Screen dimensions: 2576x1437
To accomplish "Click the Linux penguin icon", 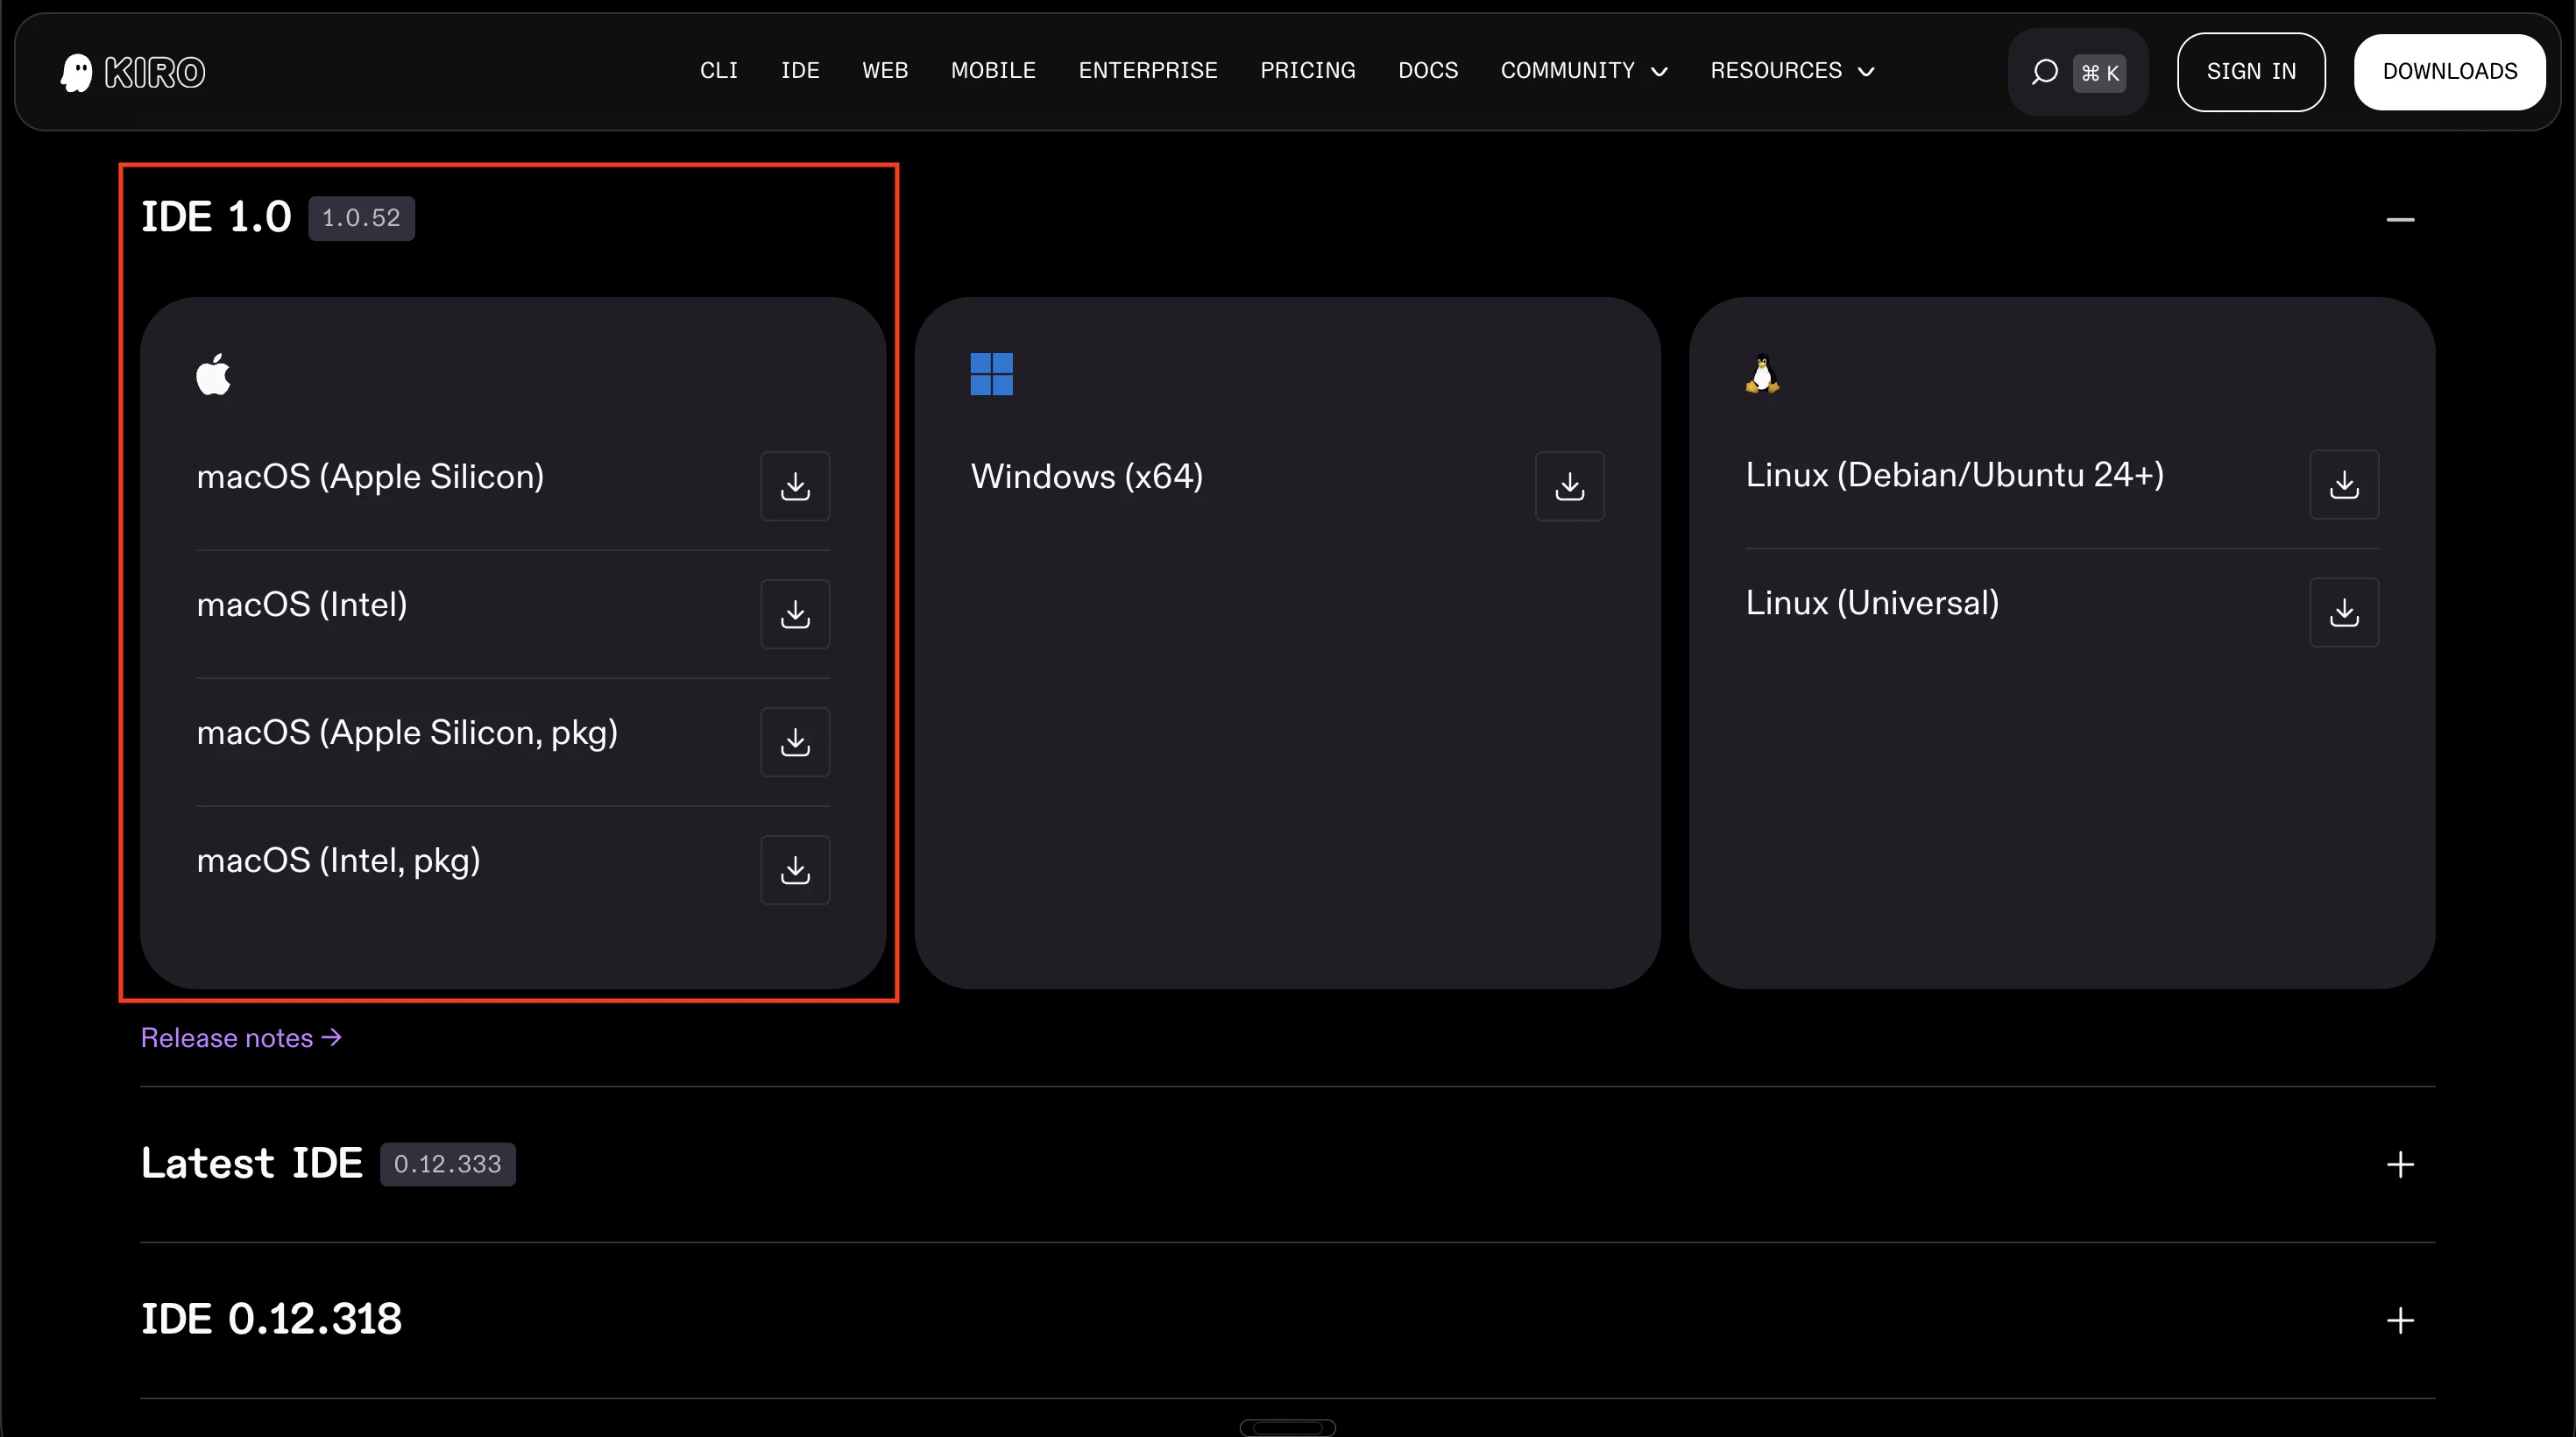I will pyautogui.click(x=1762, y=374).
